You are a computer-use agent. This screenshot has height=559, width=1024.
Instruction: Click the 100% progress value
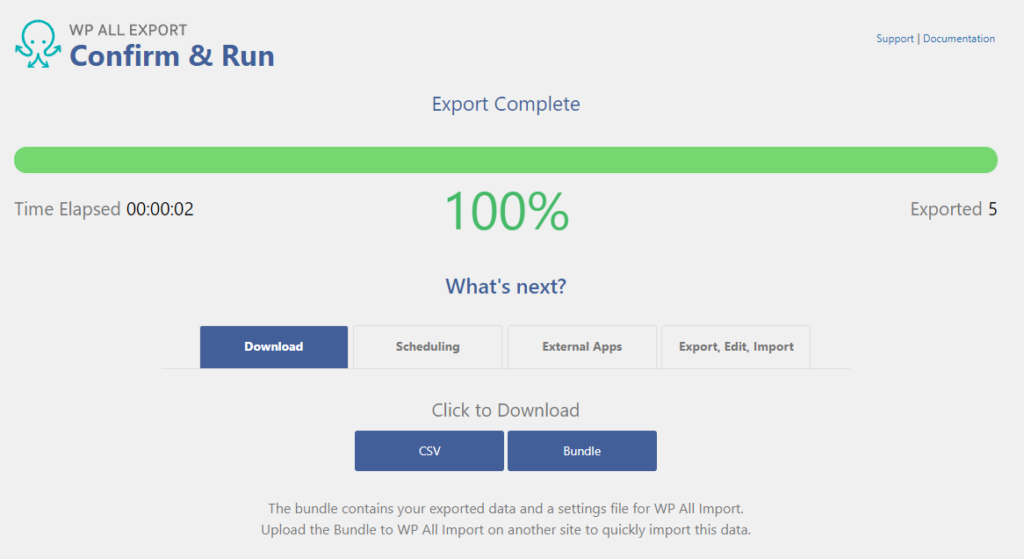pos(506,211)
